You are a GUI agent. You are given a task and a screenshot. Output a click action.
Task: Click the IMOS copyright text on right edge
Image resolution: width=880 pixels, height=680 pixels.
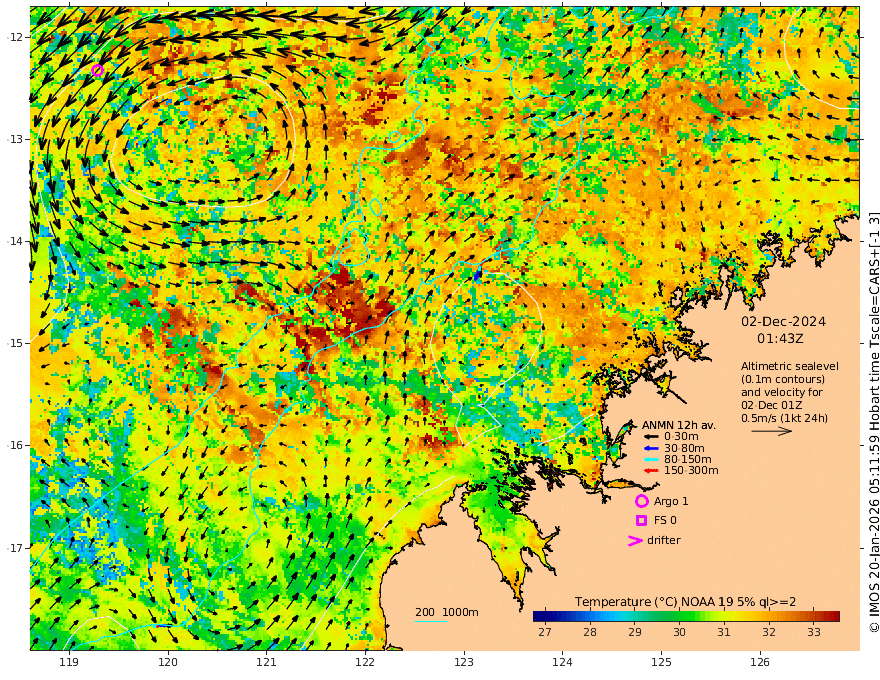873,422
